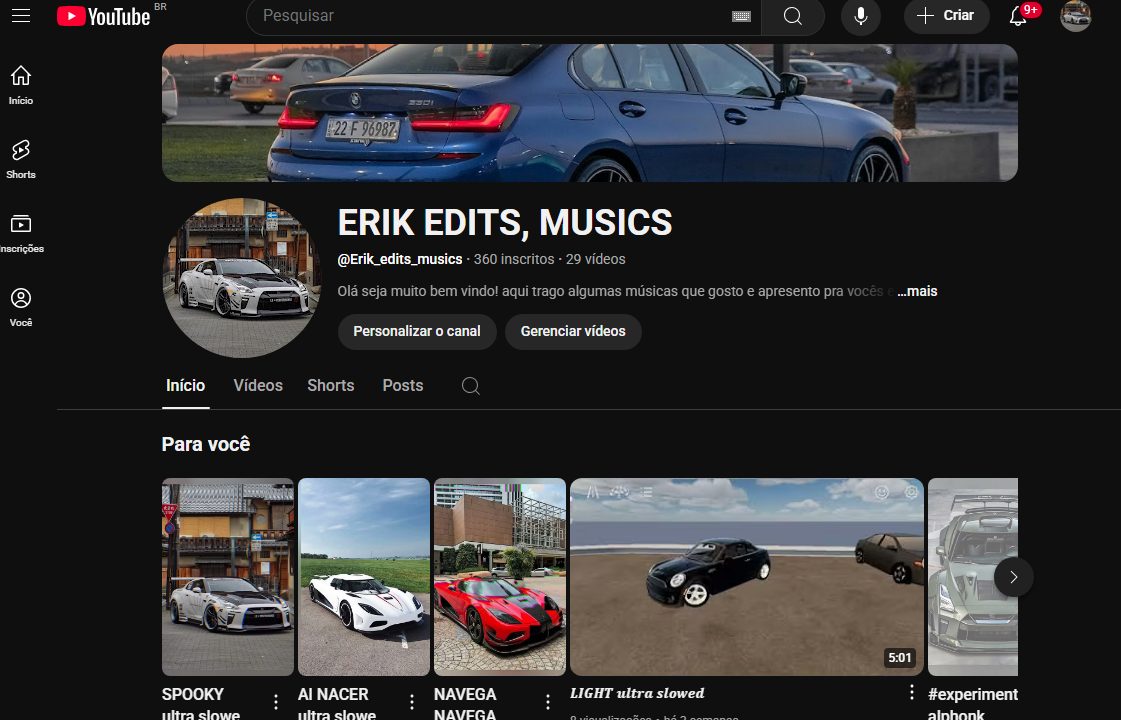Click the channel search magnifier icon
This screenshot has height=720, width=1121.
pyautogui.click(x=470, y=386)
